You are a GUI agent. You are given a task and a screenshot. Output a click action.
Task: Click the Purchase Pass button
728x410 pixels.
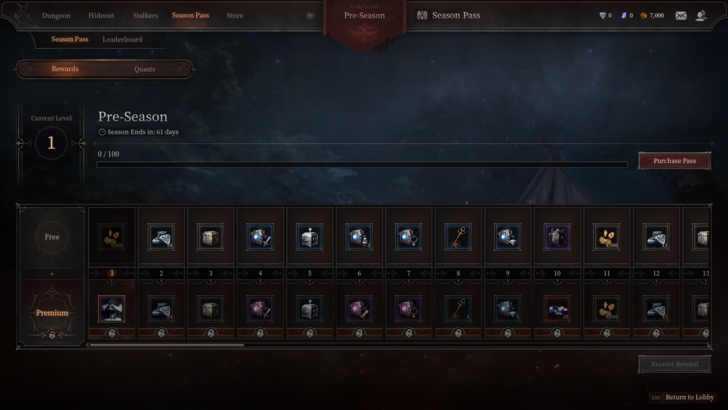click(x=675, y=161)
